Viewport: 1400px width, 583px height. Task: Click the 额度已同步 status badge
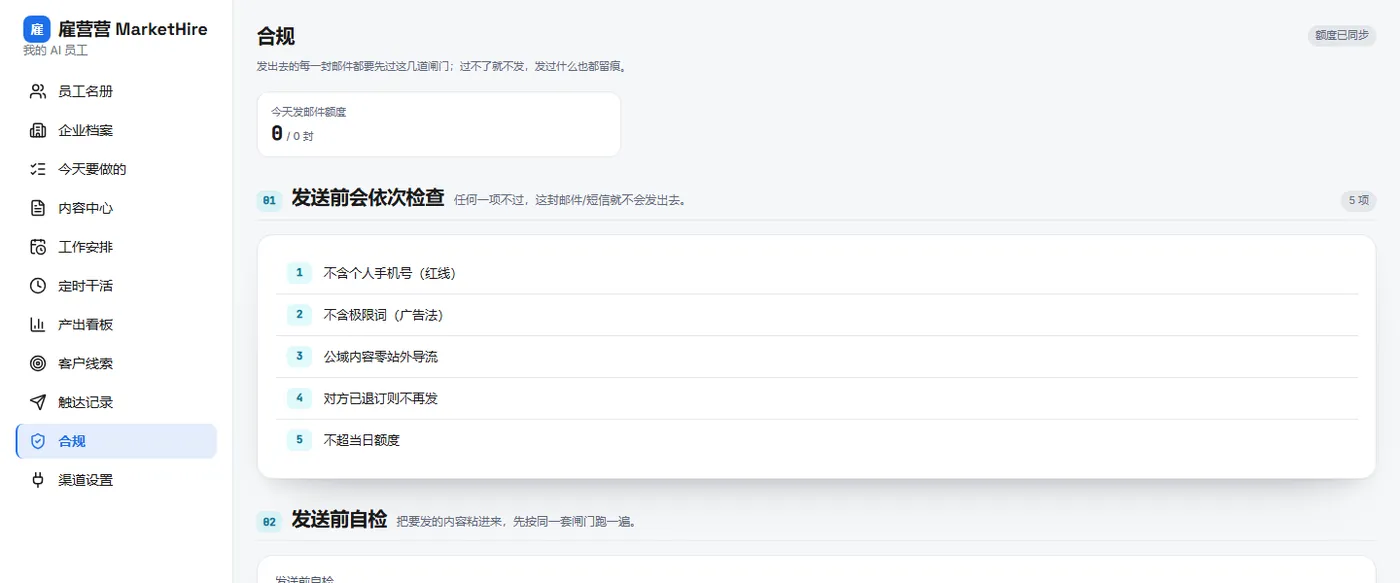coord(1341,36)
